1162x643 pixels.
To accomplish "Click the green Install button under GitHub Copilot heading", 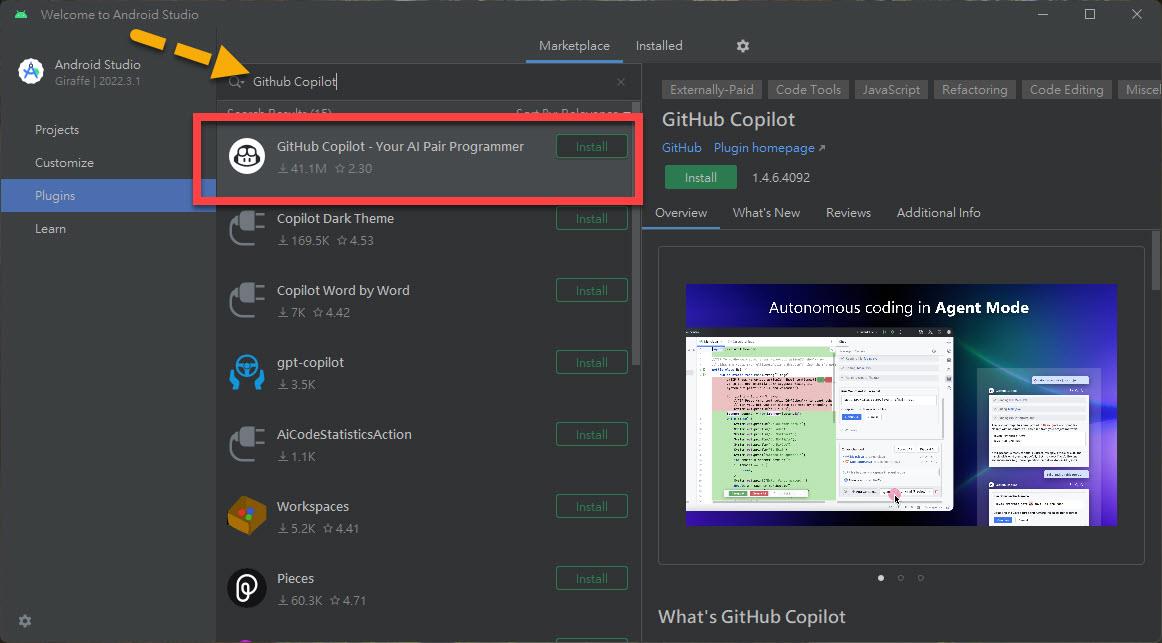I will point(700,177).
